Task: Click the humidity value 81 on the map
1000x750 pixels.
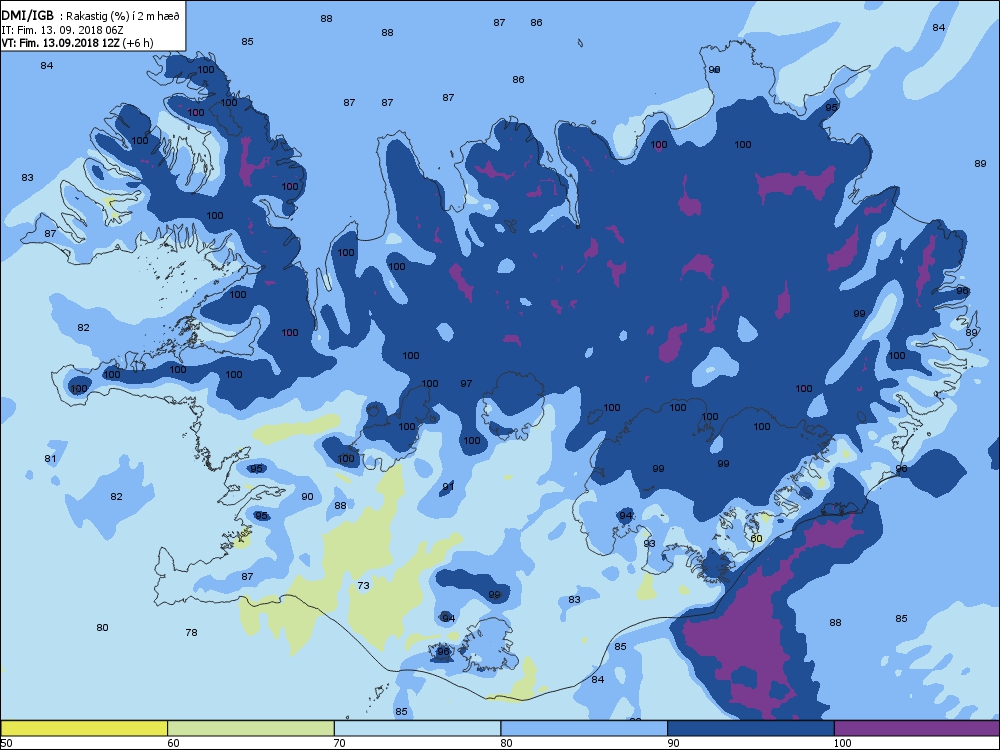Action: point(50,459)
